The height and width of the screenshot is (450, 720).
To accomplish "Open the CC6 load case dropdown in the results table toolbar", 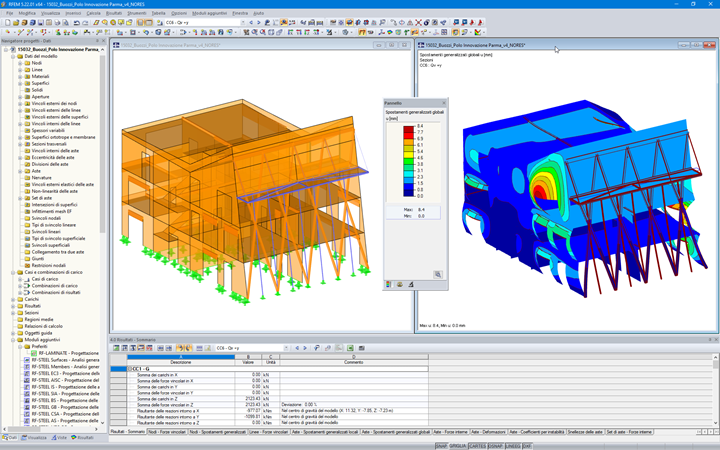I will [286, 348].
